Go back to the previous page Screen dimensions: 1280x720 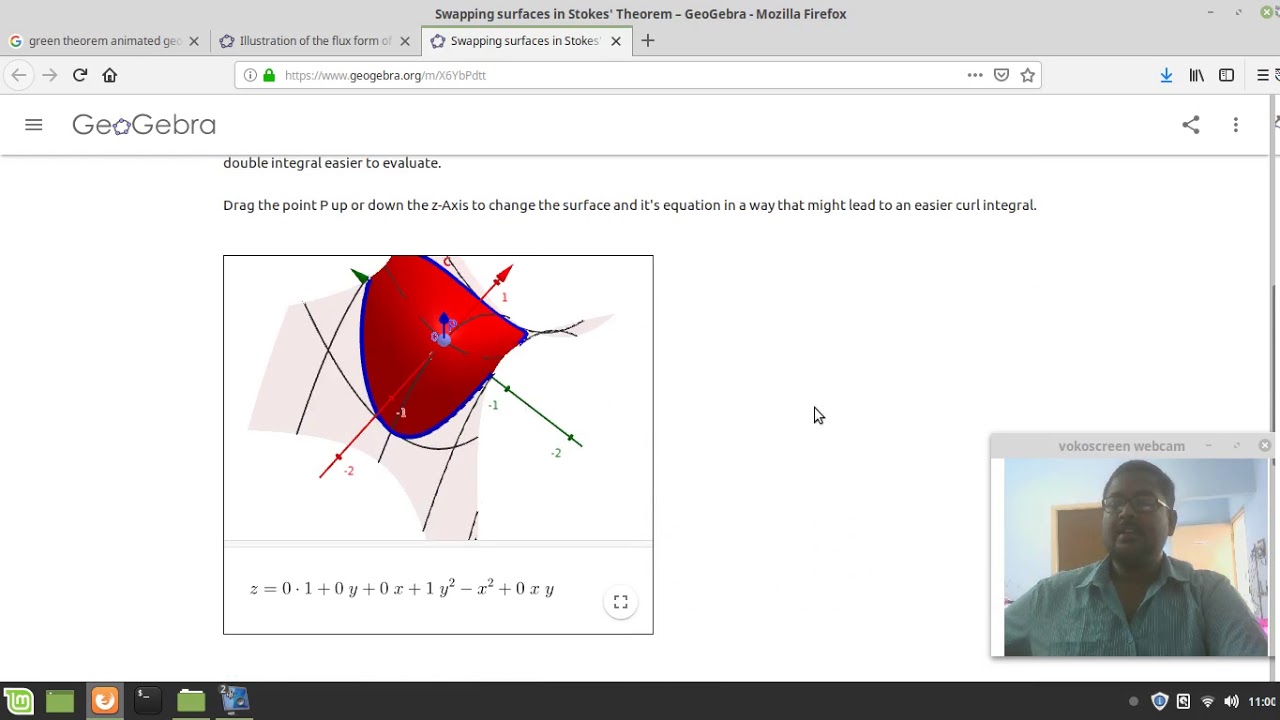coord(19,75)
